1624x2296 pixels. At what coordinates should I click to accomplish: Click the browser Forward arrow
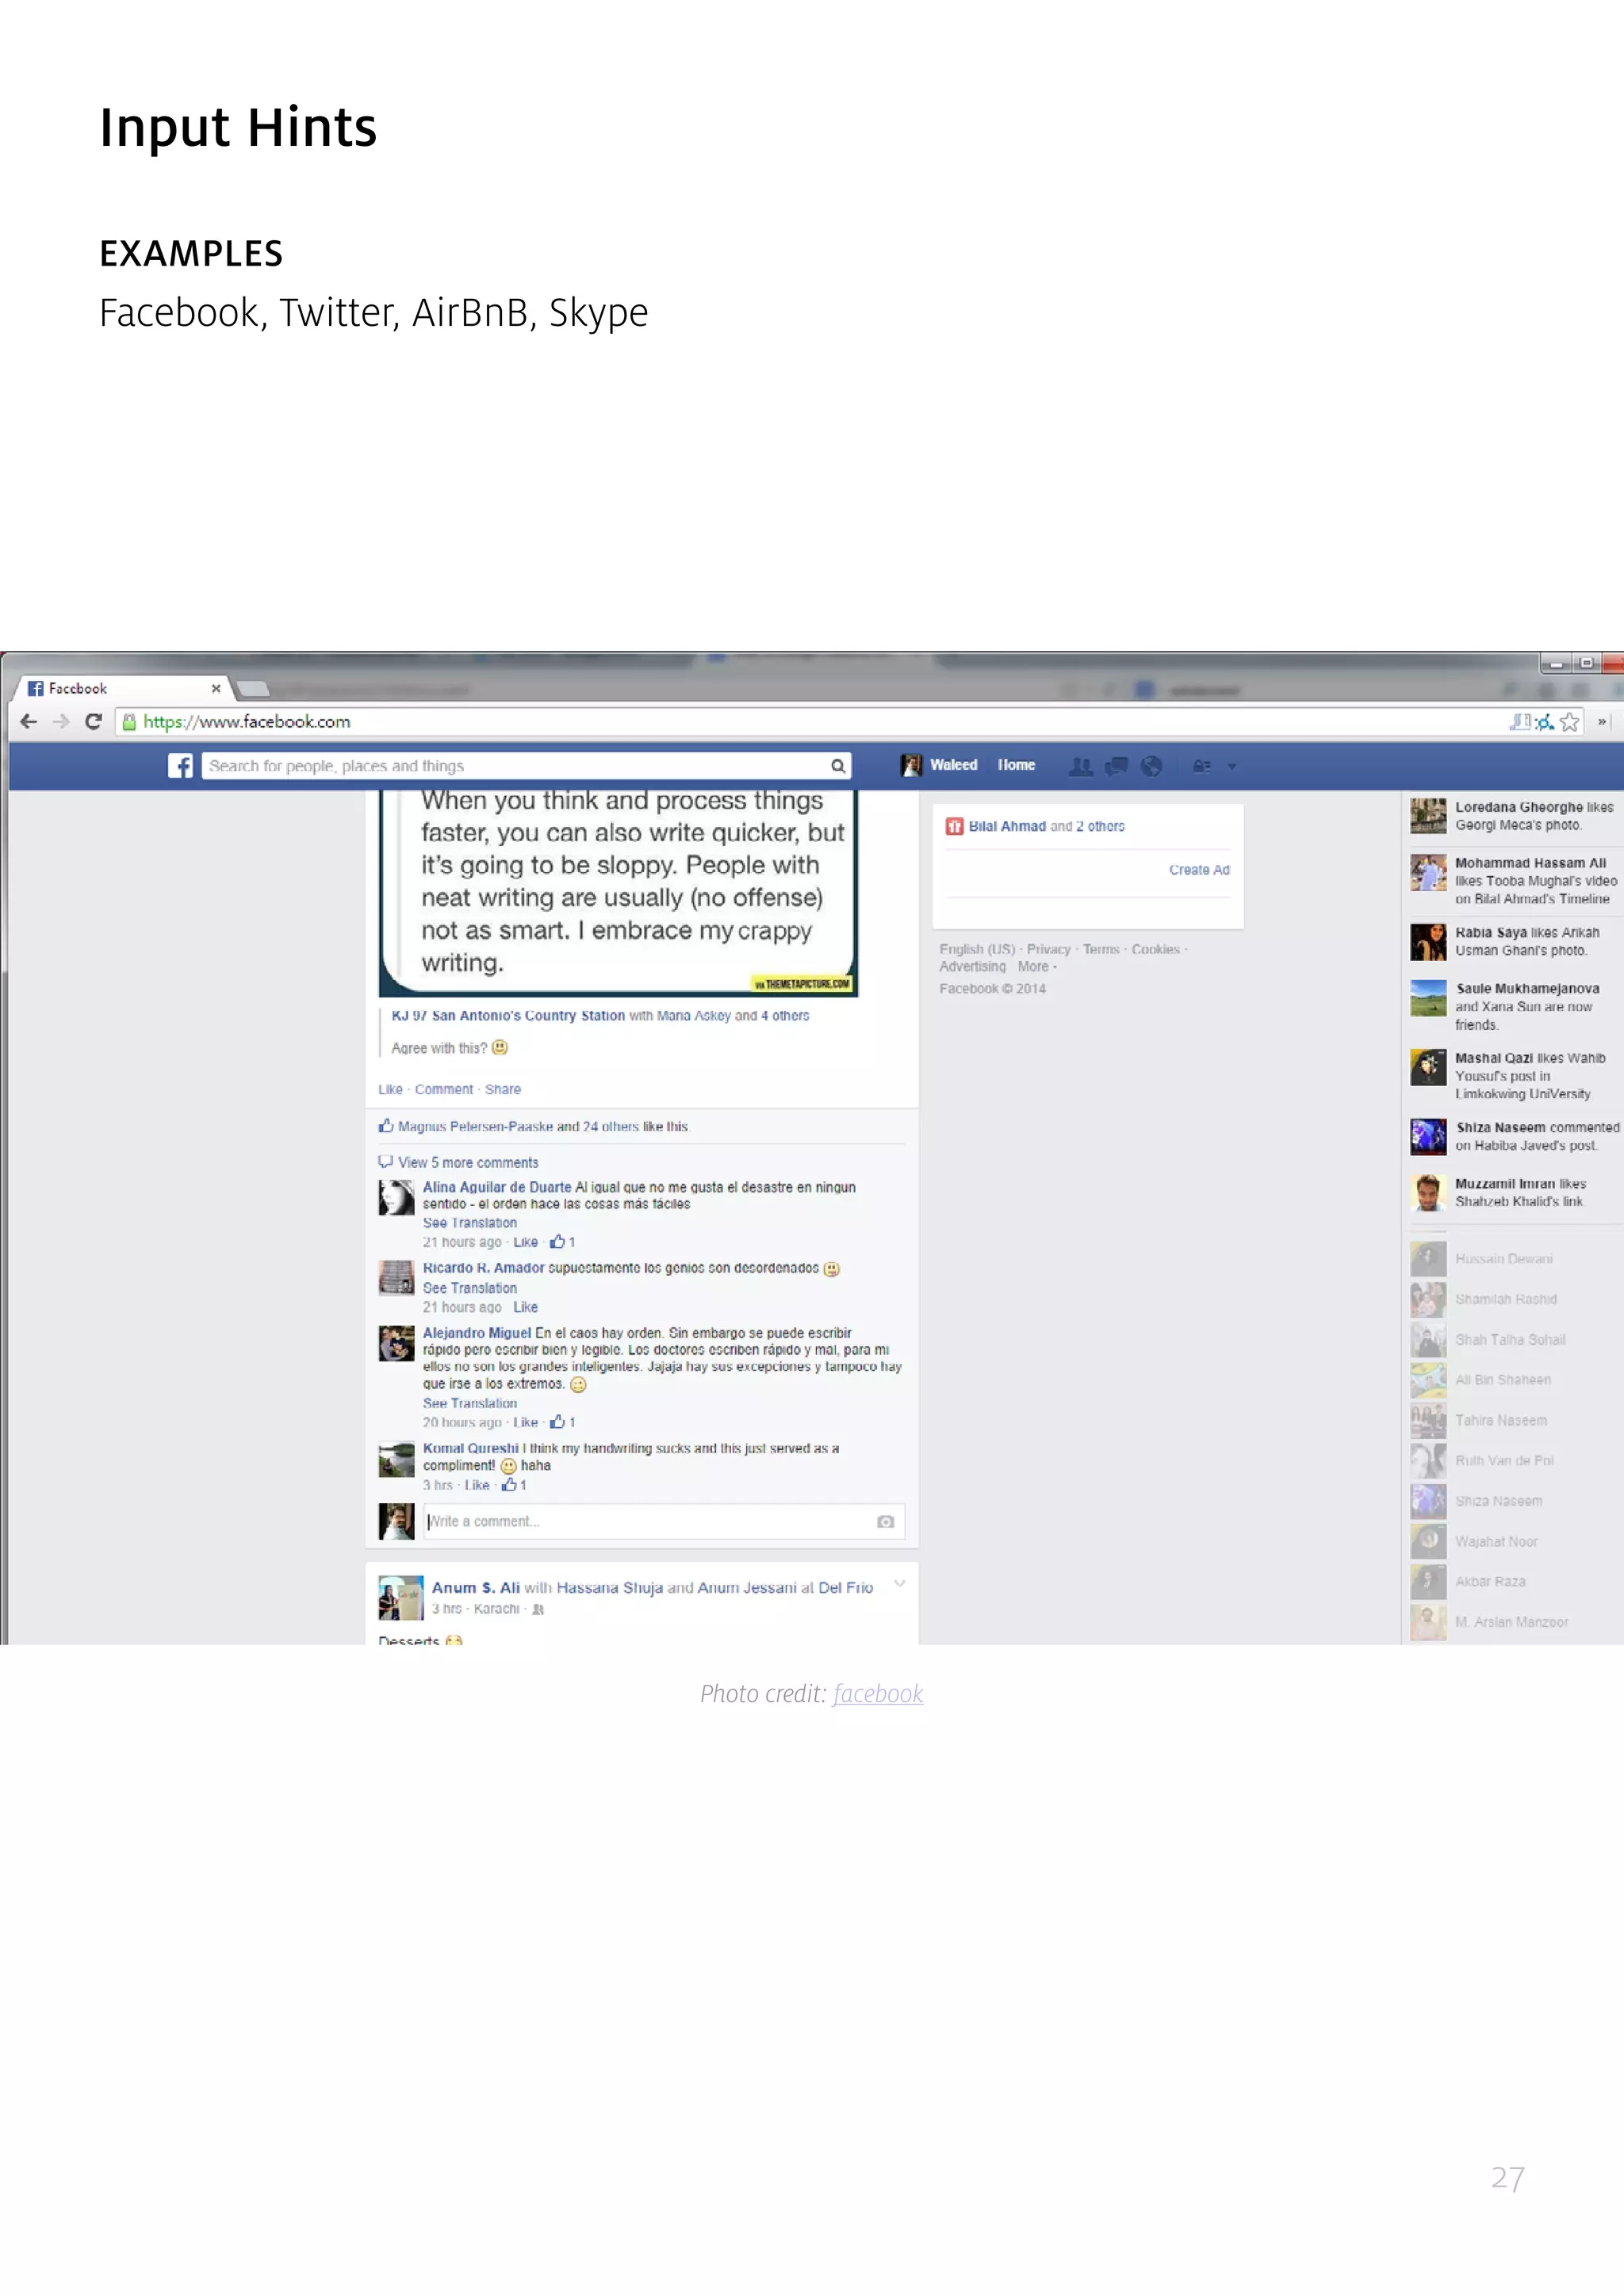click(61, 722)
